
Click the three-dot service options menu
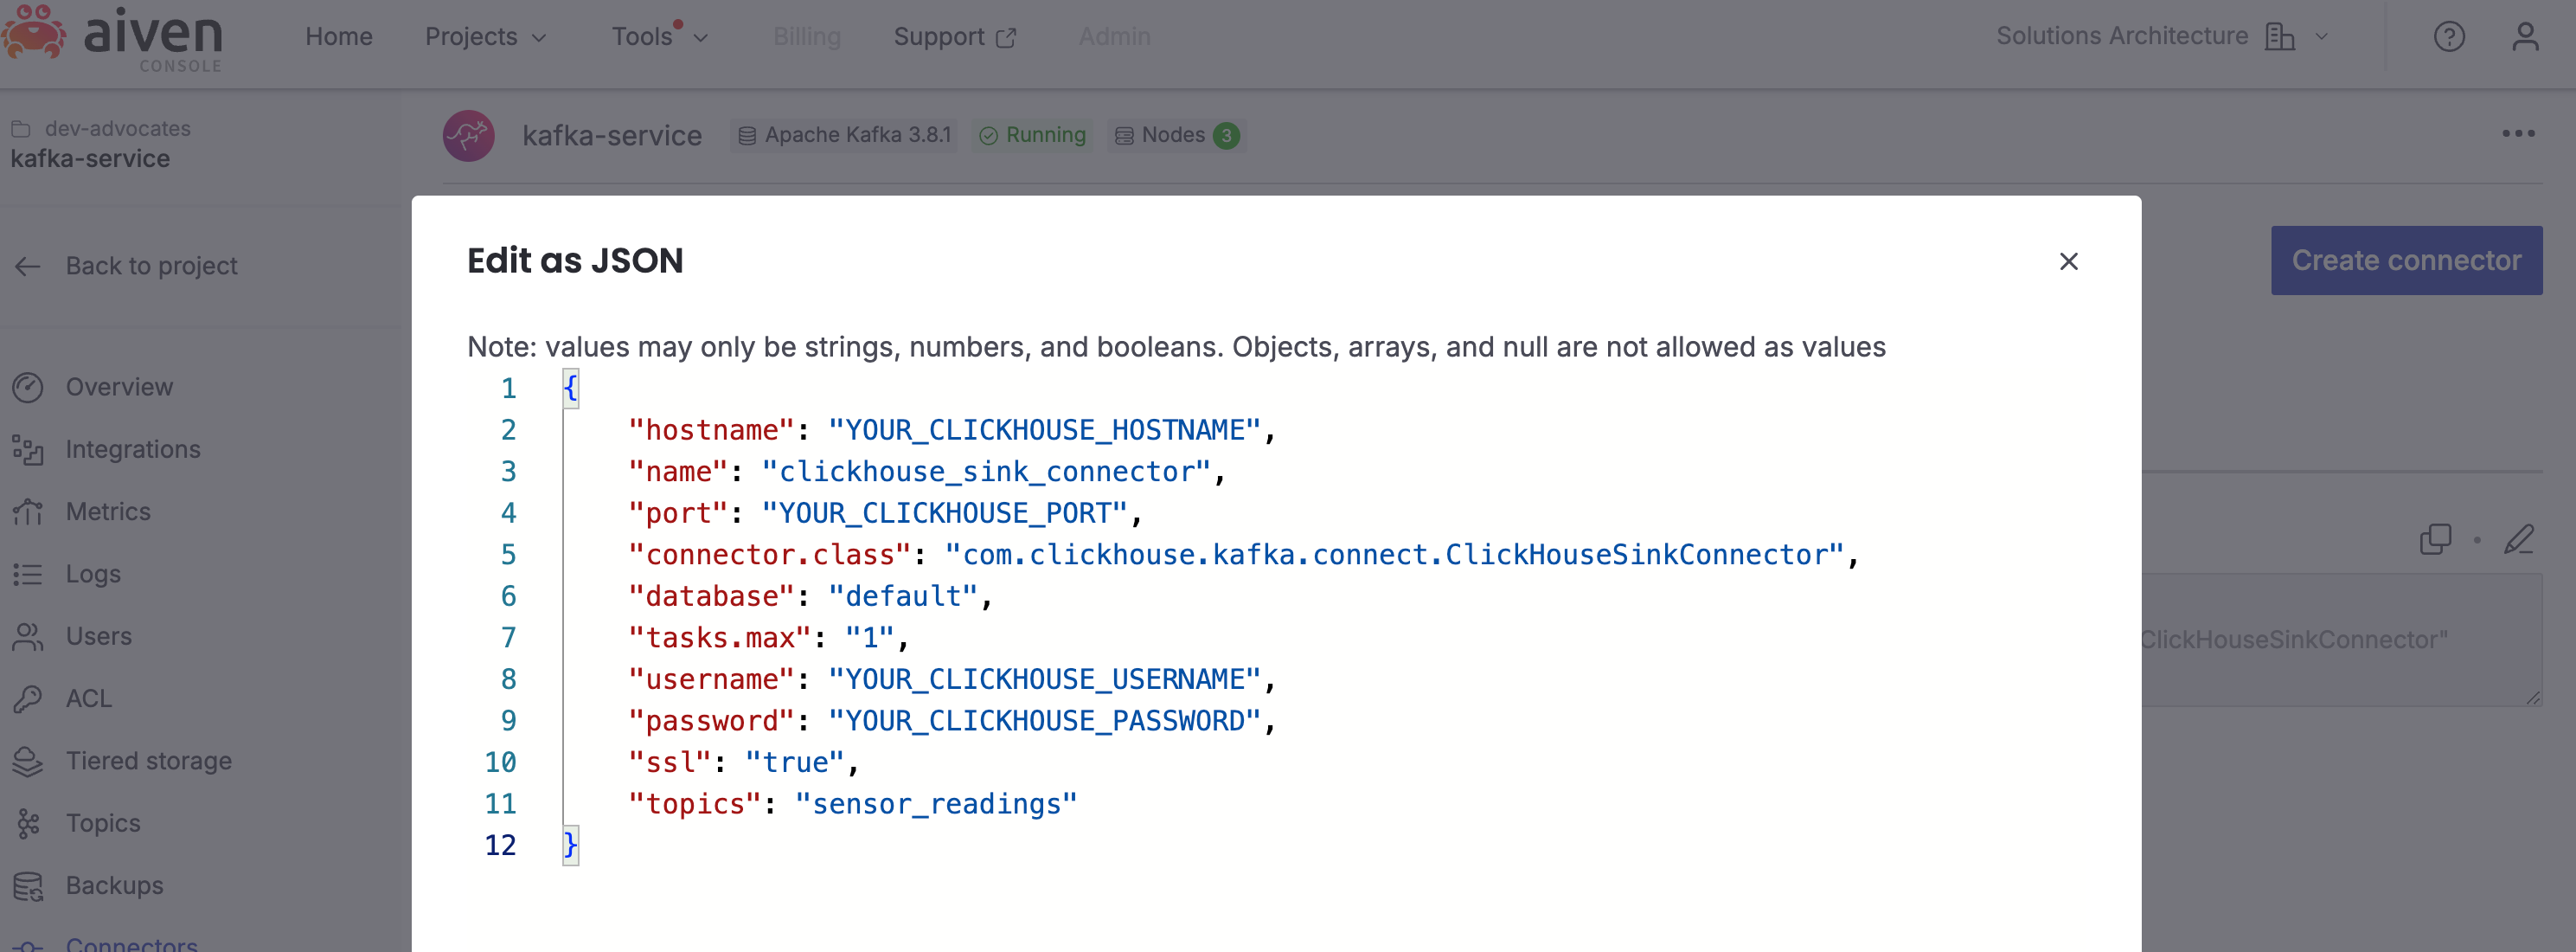click(x=2518, y=134)
